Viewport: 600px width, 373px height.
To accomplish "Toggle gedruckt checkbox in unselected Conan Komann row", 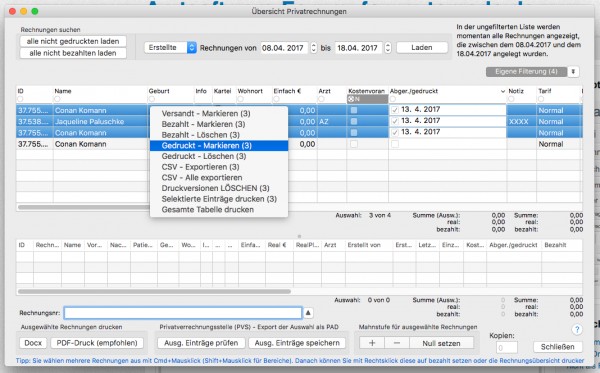I will pyautogui.click(x=395, y=144).
